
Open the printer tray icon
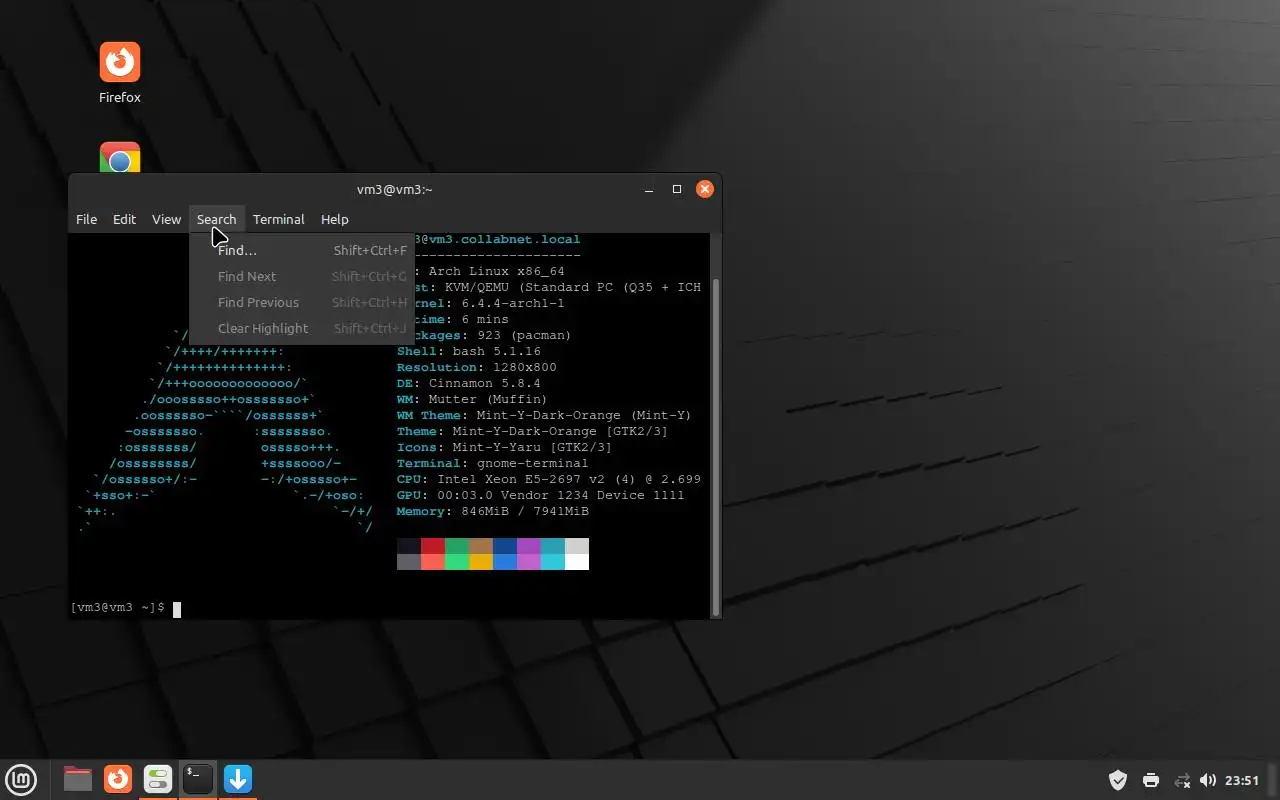point(1151,780)
